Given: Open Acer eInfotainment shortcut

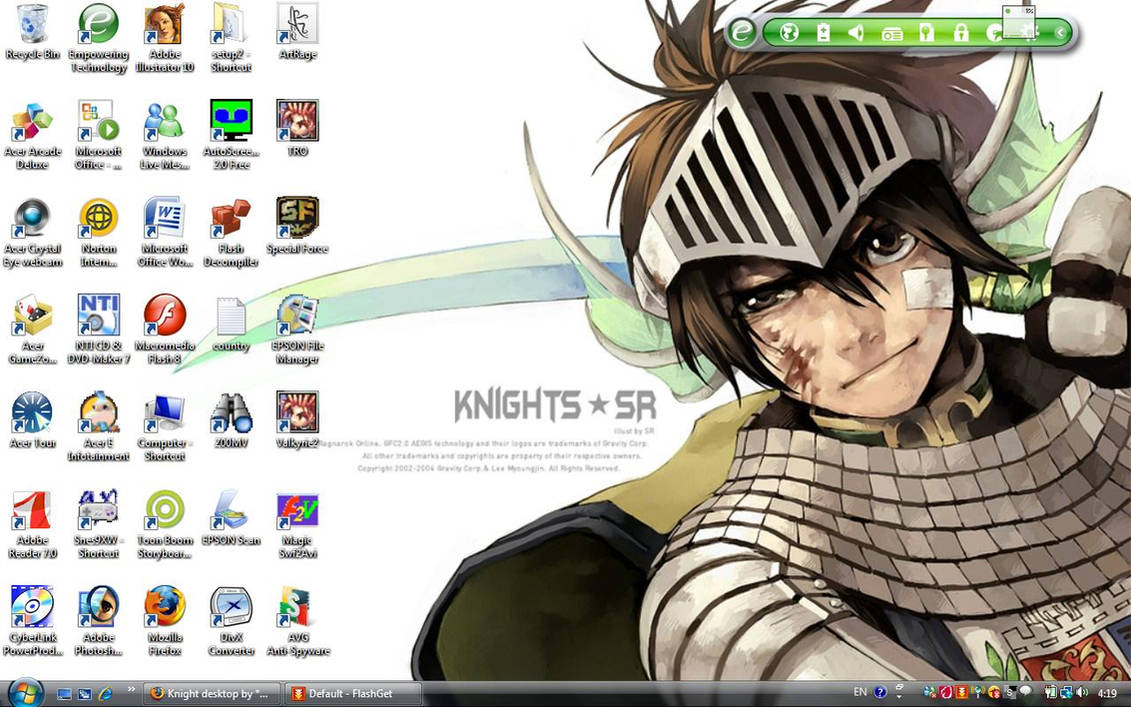Looking at the screenshot, I should click(99, 427).
